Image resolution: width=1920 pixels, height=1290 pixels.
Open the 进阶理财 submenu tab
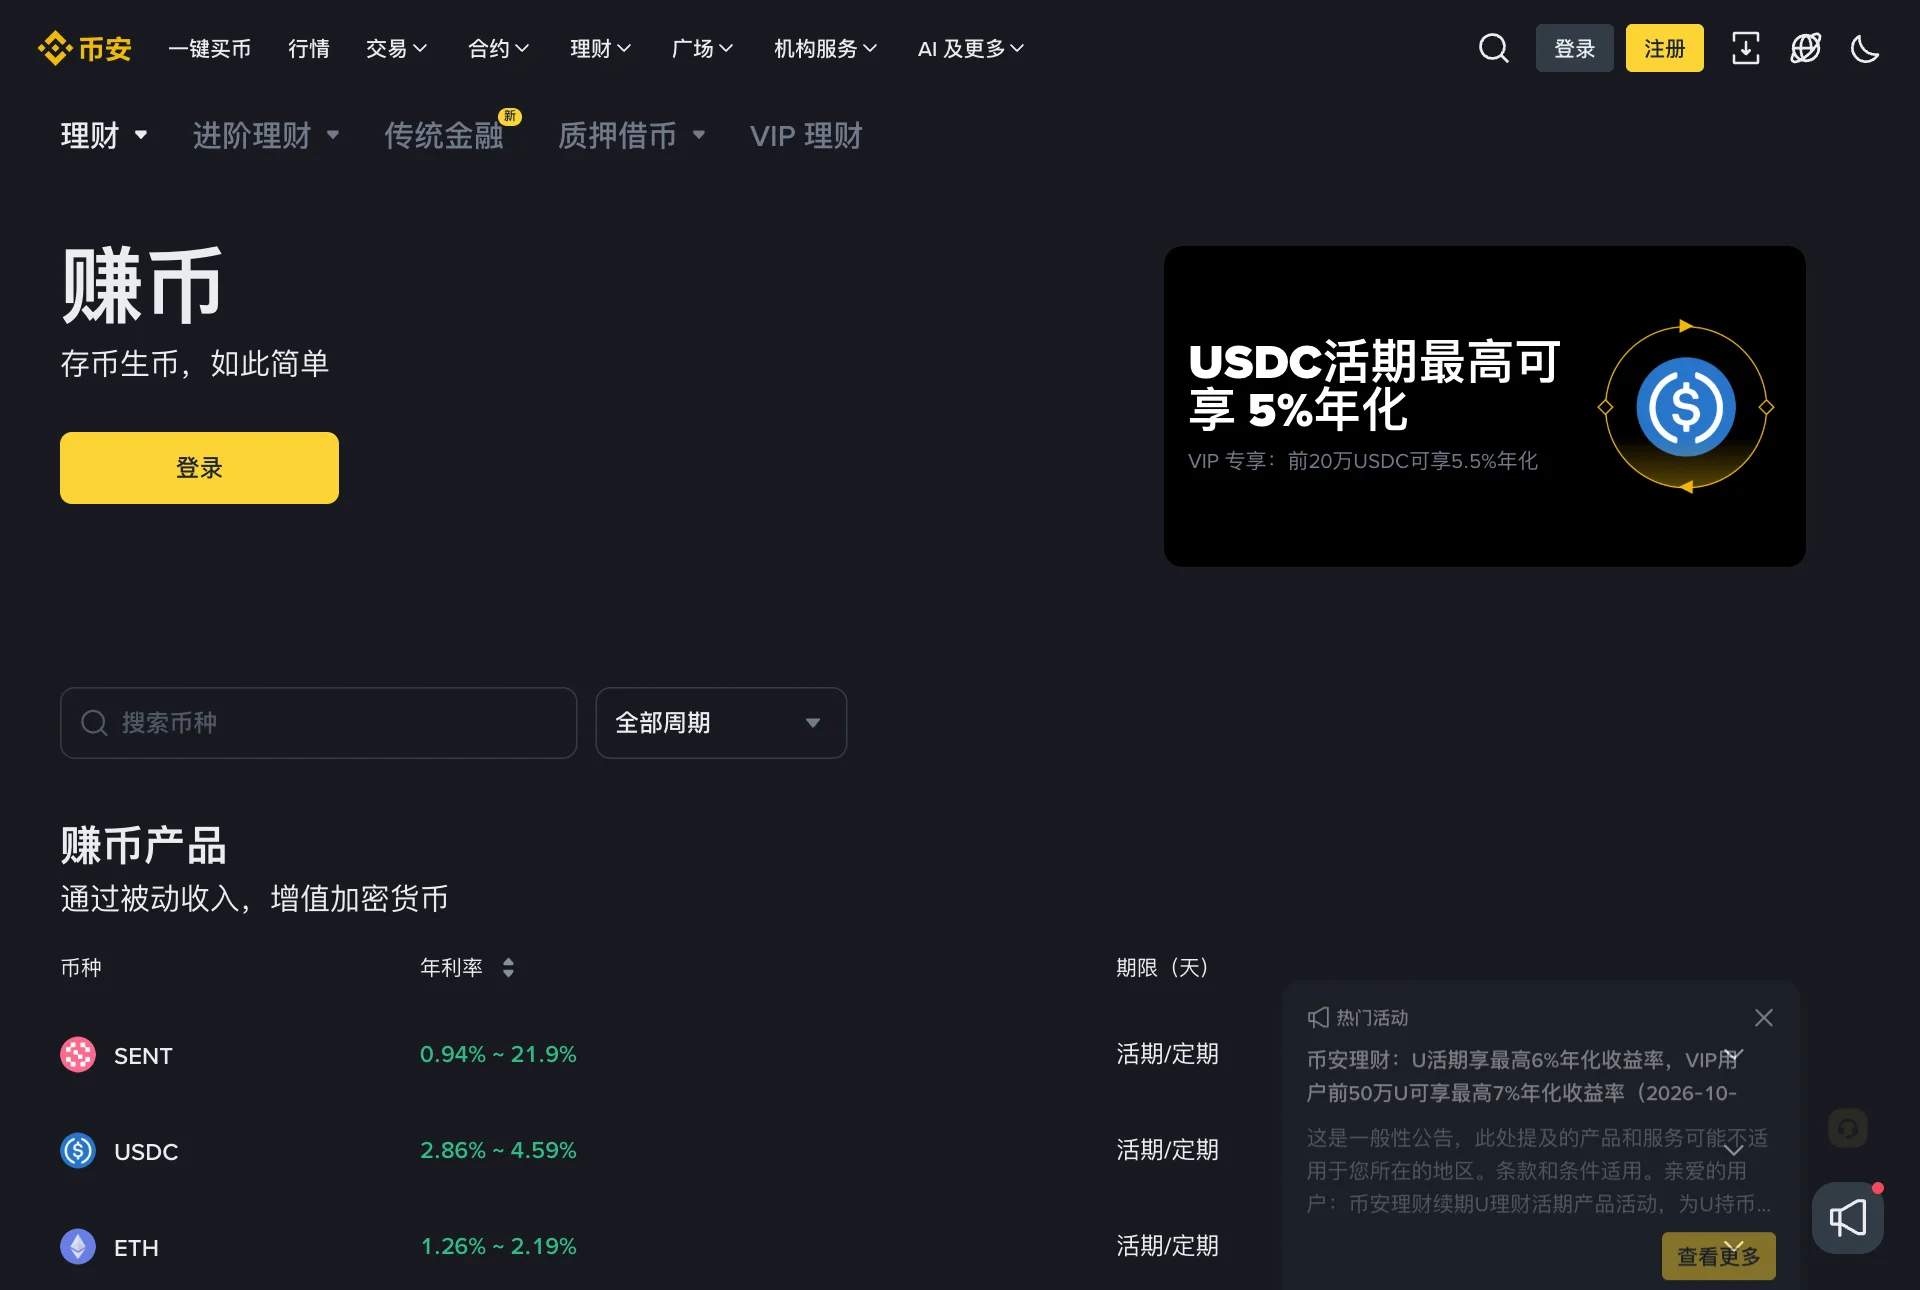266,135
